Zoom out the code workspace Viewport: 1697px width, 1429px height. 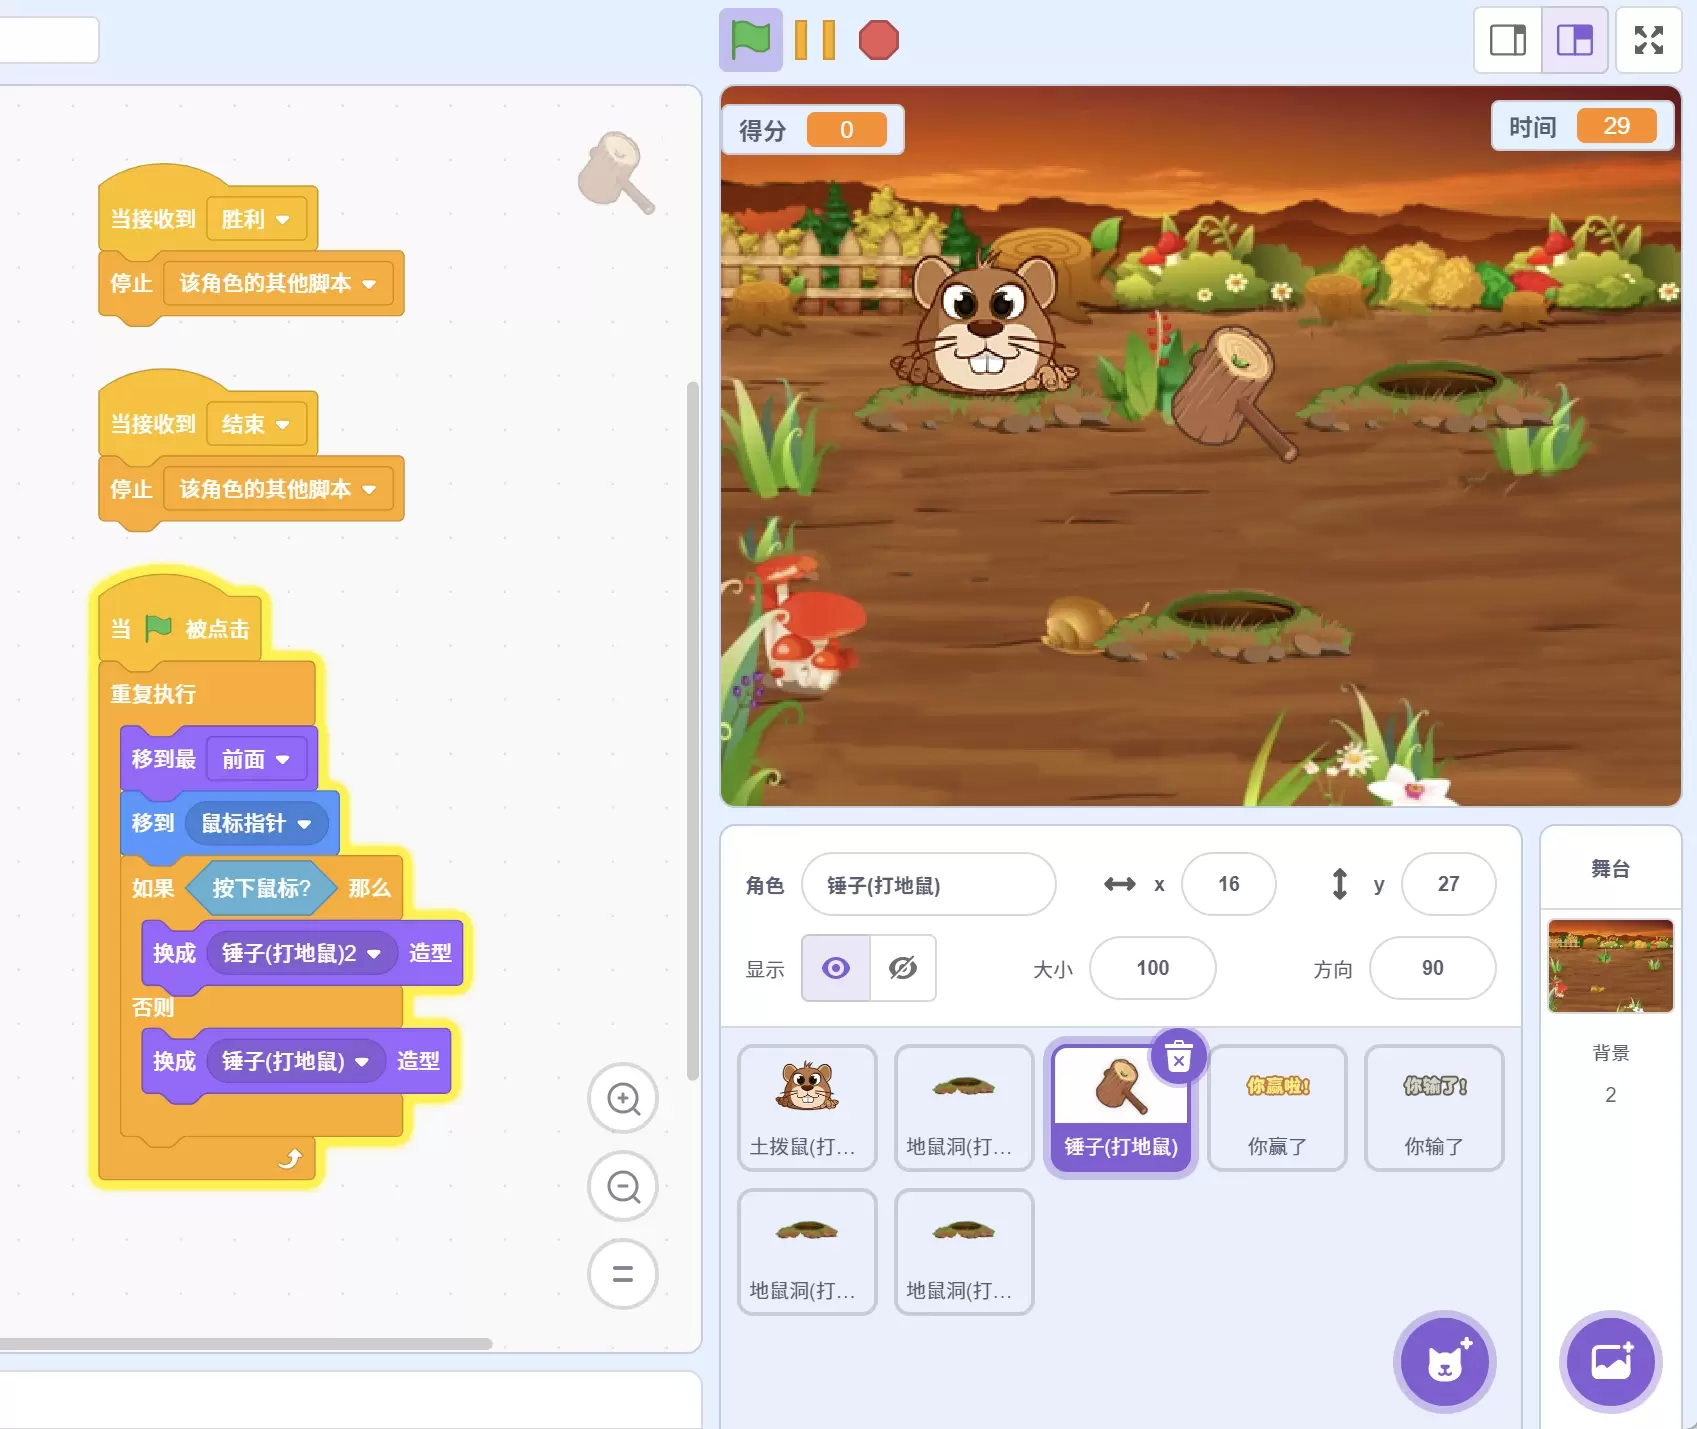(x=623, y=1186)
